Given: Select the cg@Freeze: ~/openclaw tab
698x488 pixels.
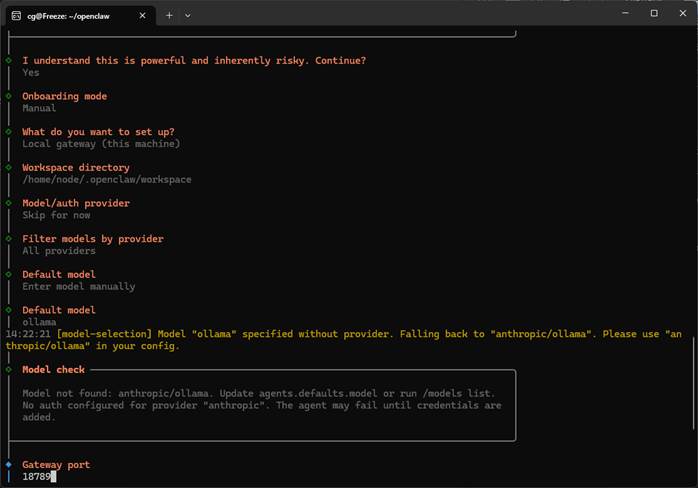Looking at the screenshot, I should pos(75,14).
